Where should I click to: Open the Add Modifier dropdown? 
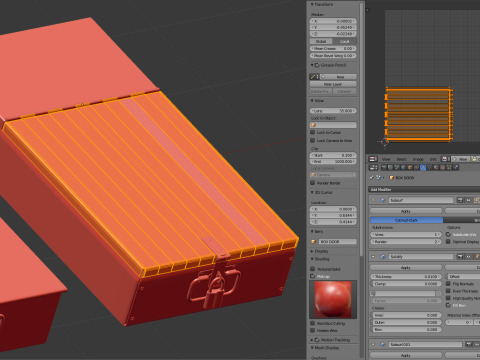pos(424,189)
